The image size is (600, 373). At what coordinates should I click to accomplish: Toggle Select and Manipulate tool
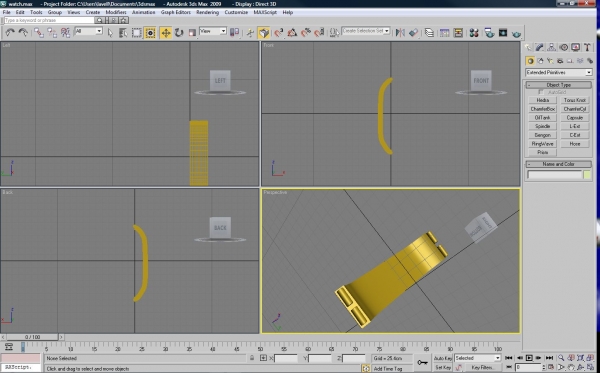(x=250, y=33)
